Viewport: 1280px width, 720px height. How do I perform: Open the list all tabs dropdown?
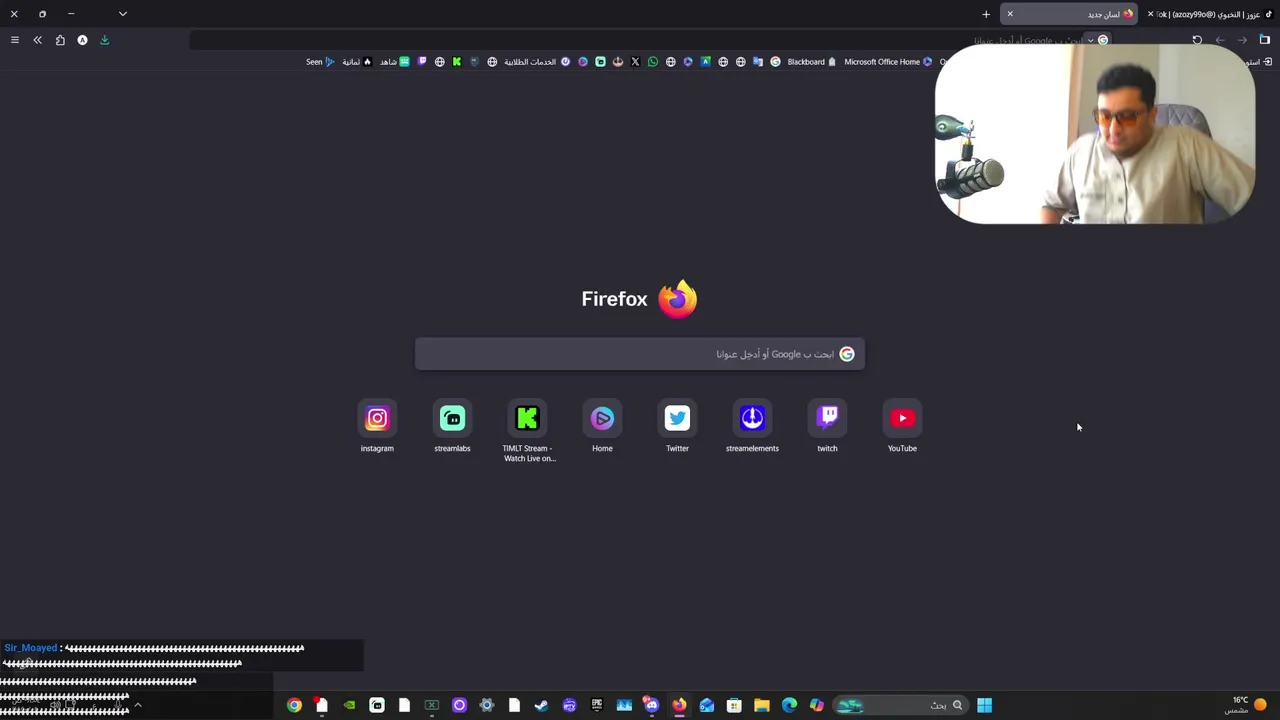(122, 14)
